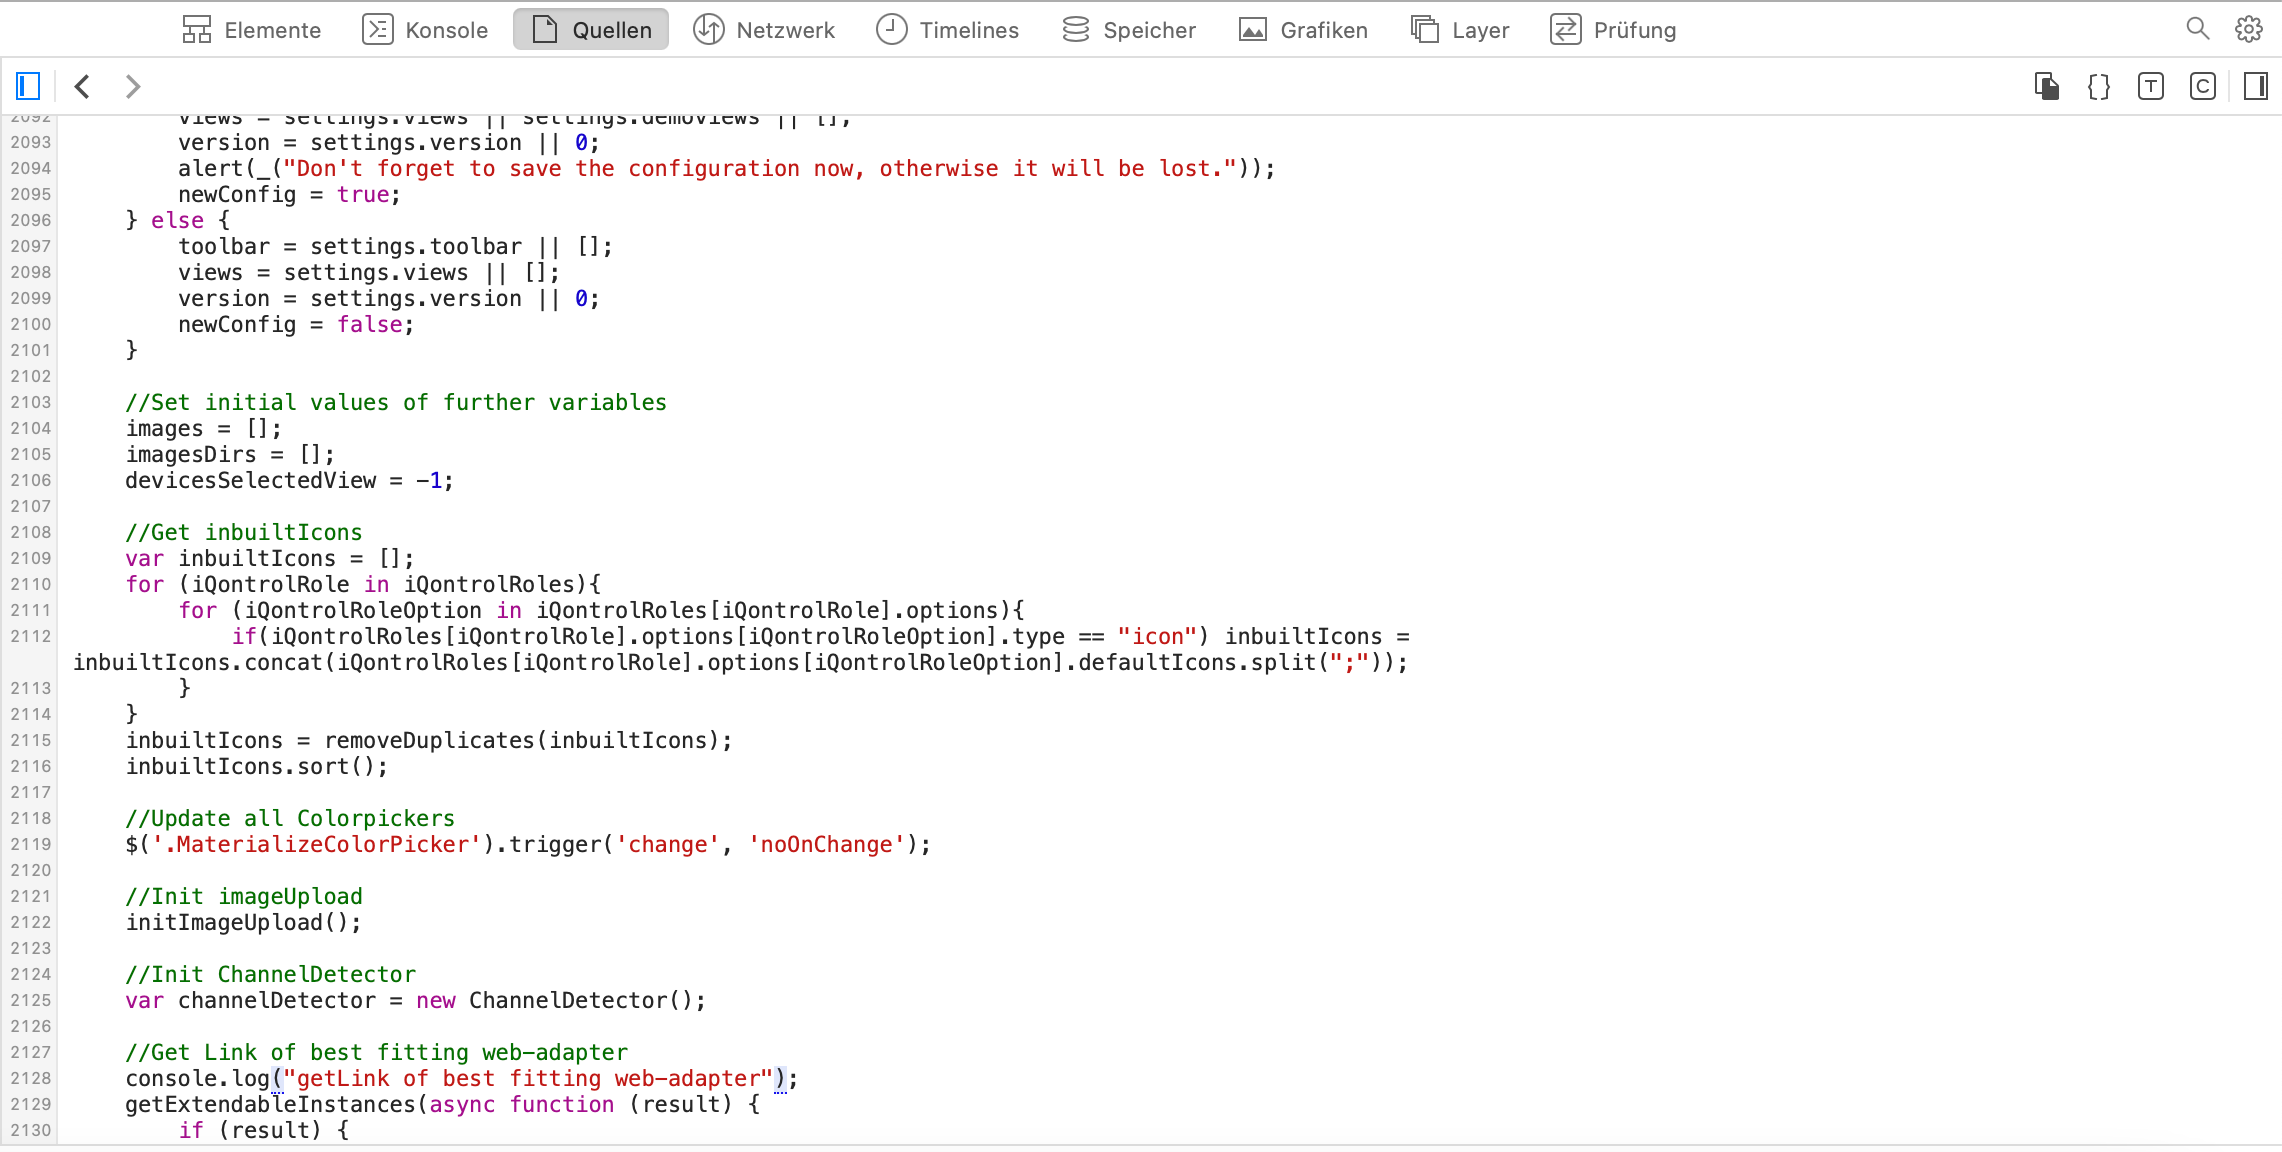This screenshot has width=2282, height=1152.
Task: Set breakpoint on line 2128
Action: [30, 1078]
